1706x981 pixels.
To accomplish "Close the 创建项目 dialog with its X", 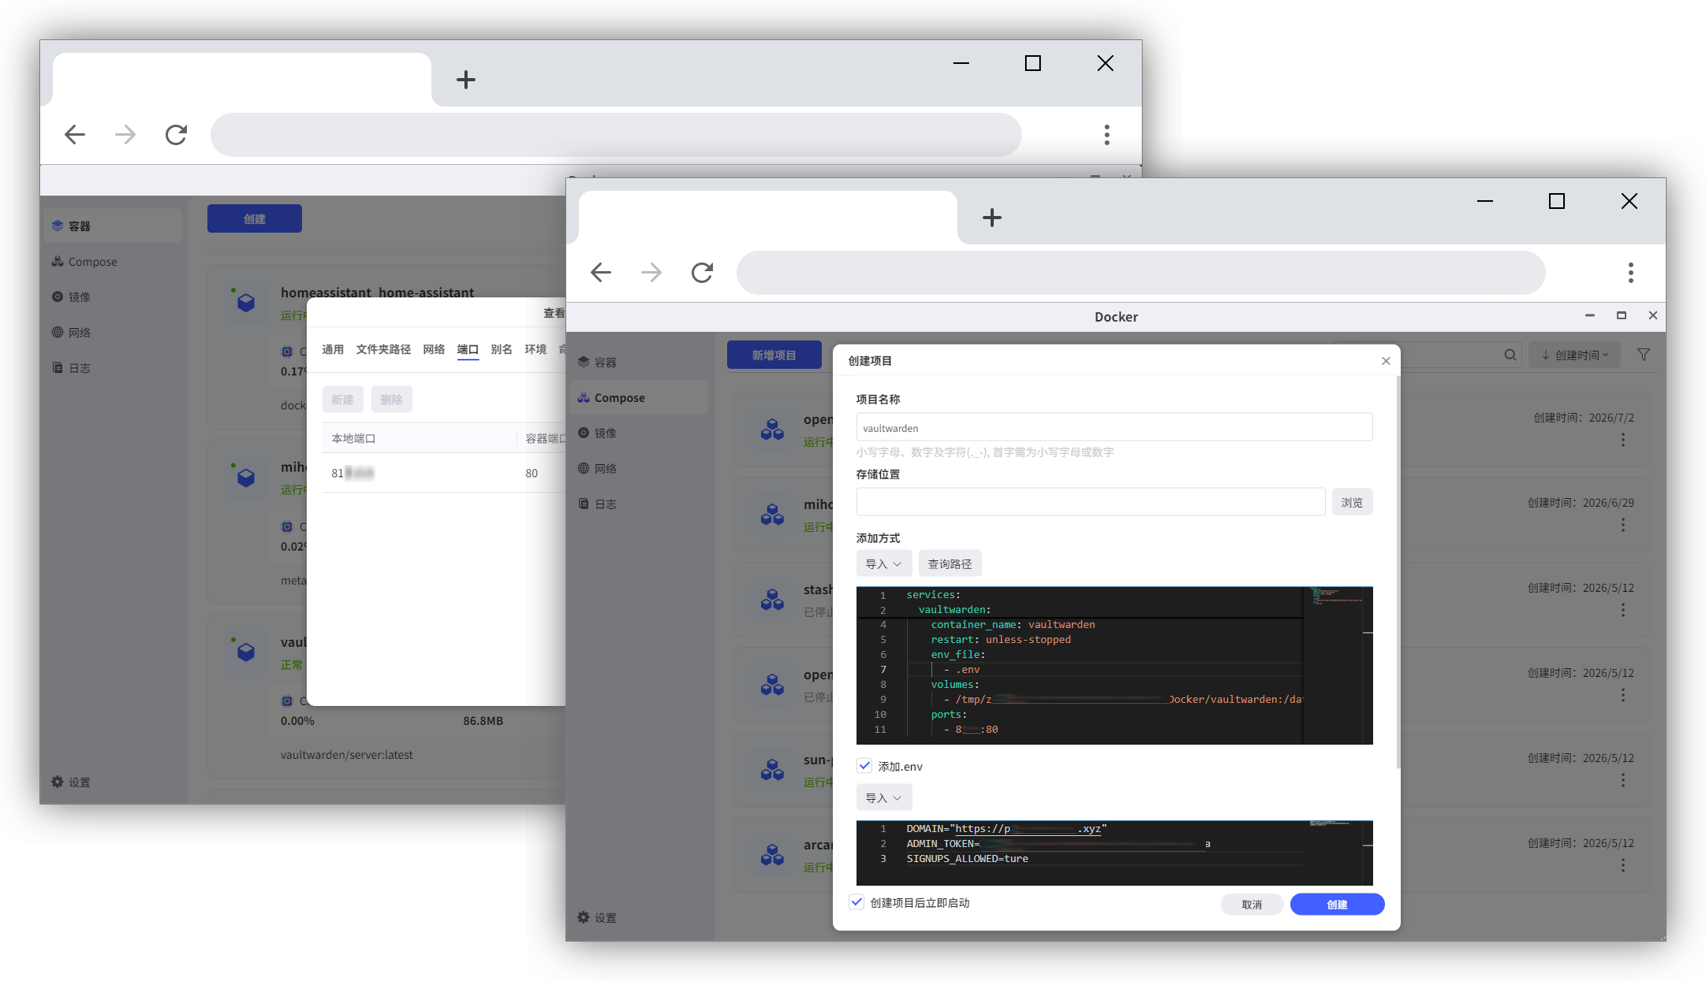I will point(1386,361).
